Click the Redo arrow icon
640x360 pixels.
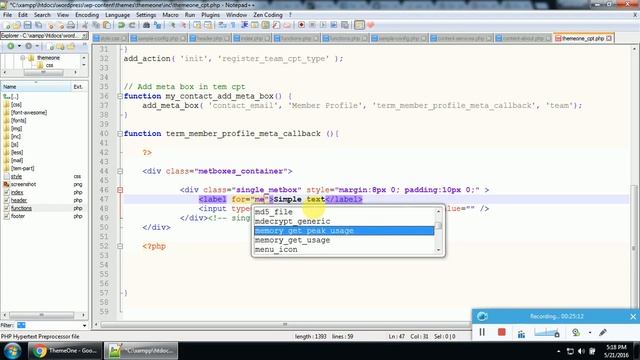pyautogui.click(x=132, y=25)
